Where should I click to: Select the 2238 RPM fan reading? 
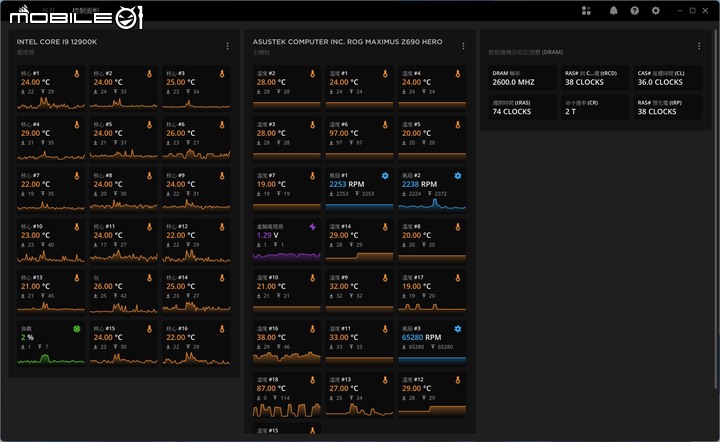[x=419, y=184]
